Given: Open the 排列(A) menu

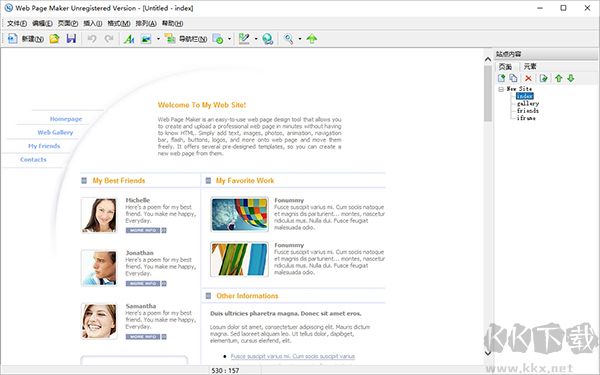Looking at the screenshot, I should [x=146, y=23].
